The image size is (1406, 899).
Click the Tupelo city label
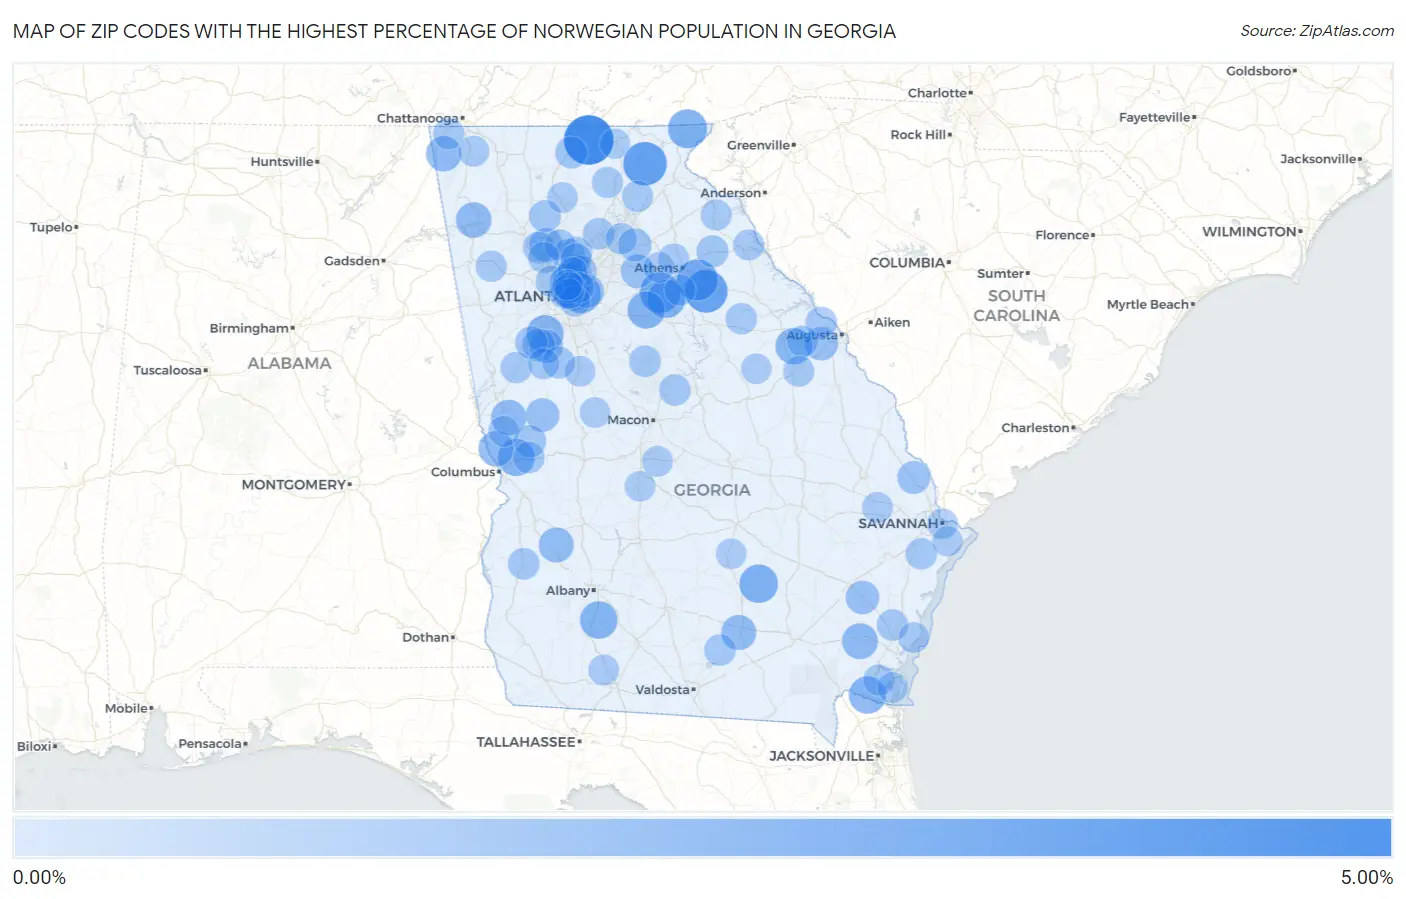click(x=51, y=227)
